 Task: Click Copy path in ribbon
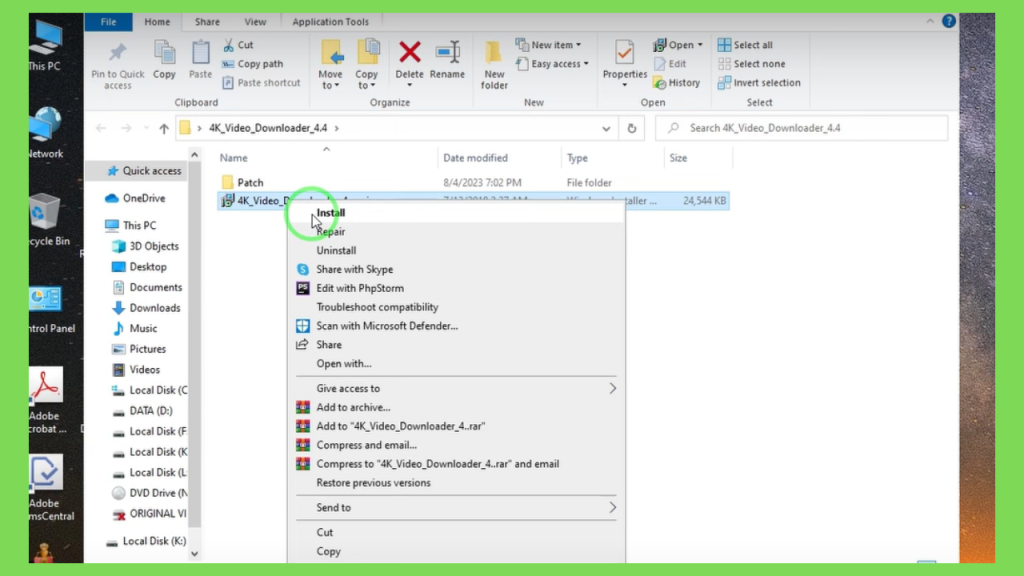(x=253, y=64)
